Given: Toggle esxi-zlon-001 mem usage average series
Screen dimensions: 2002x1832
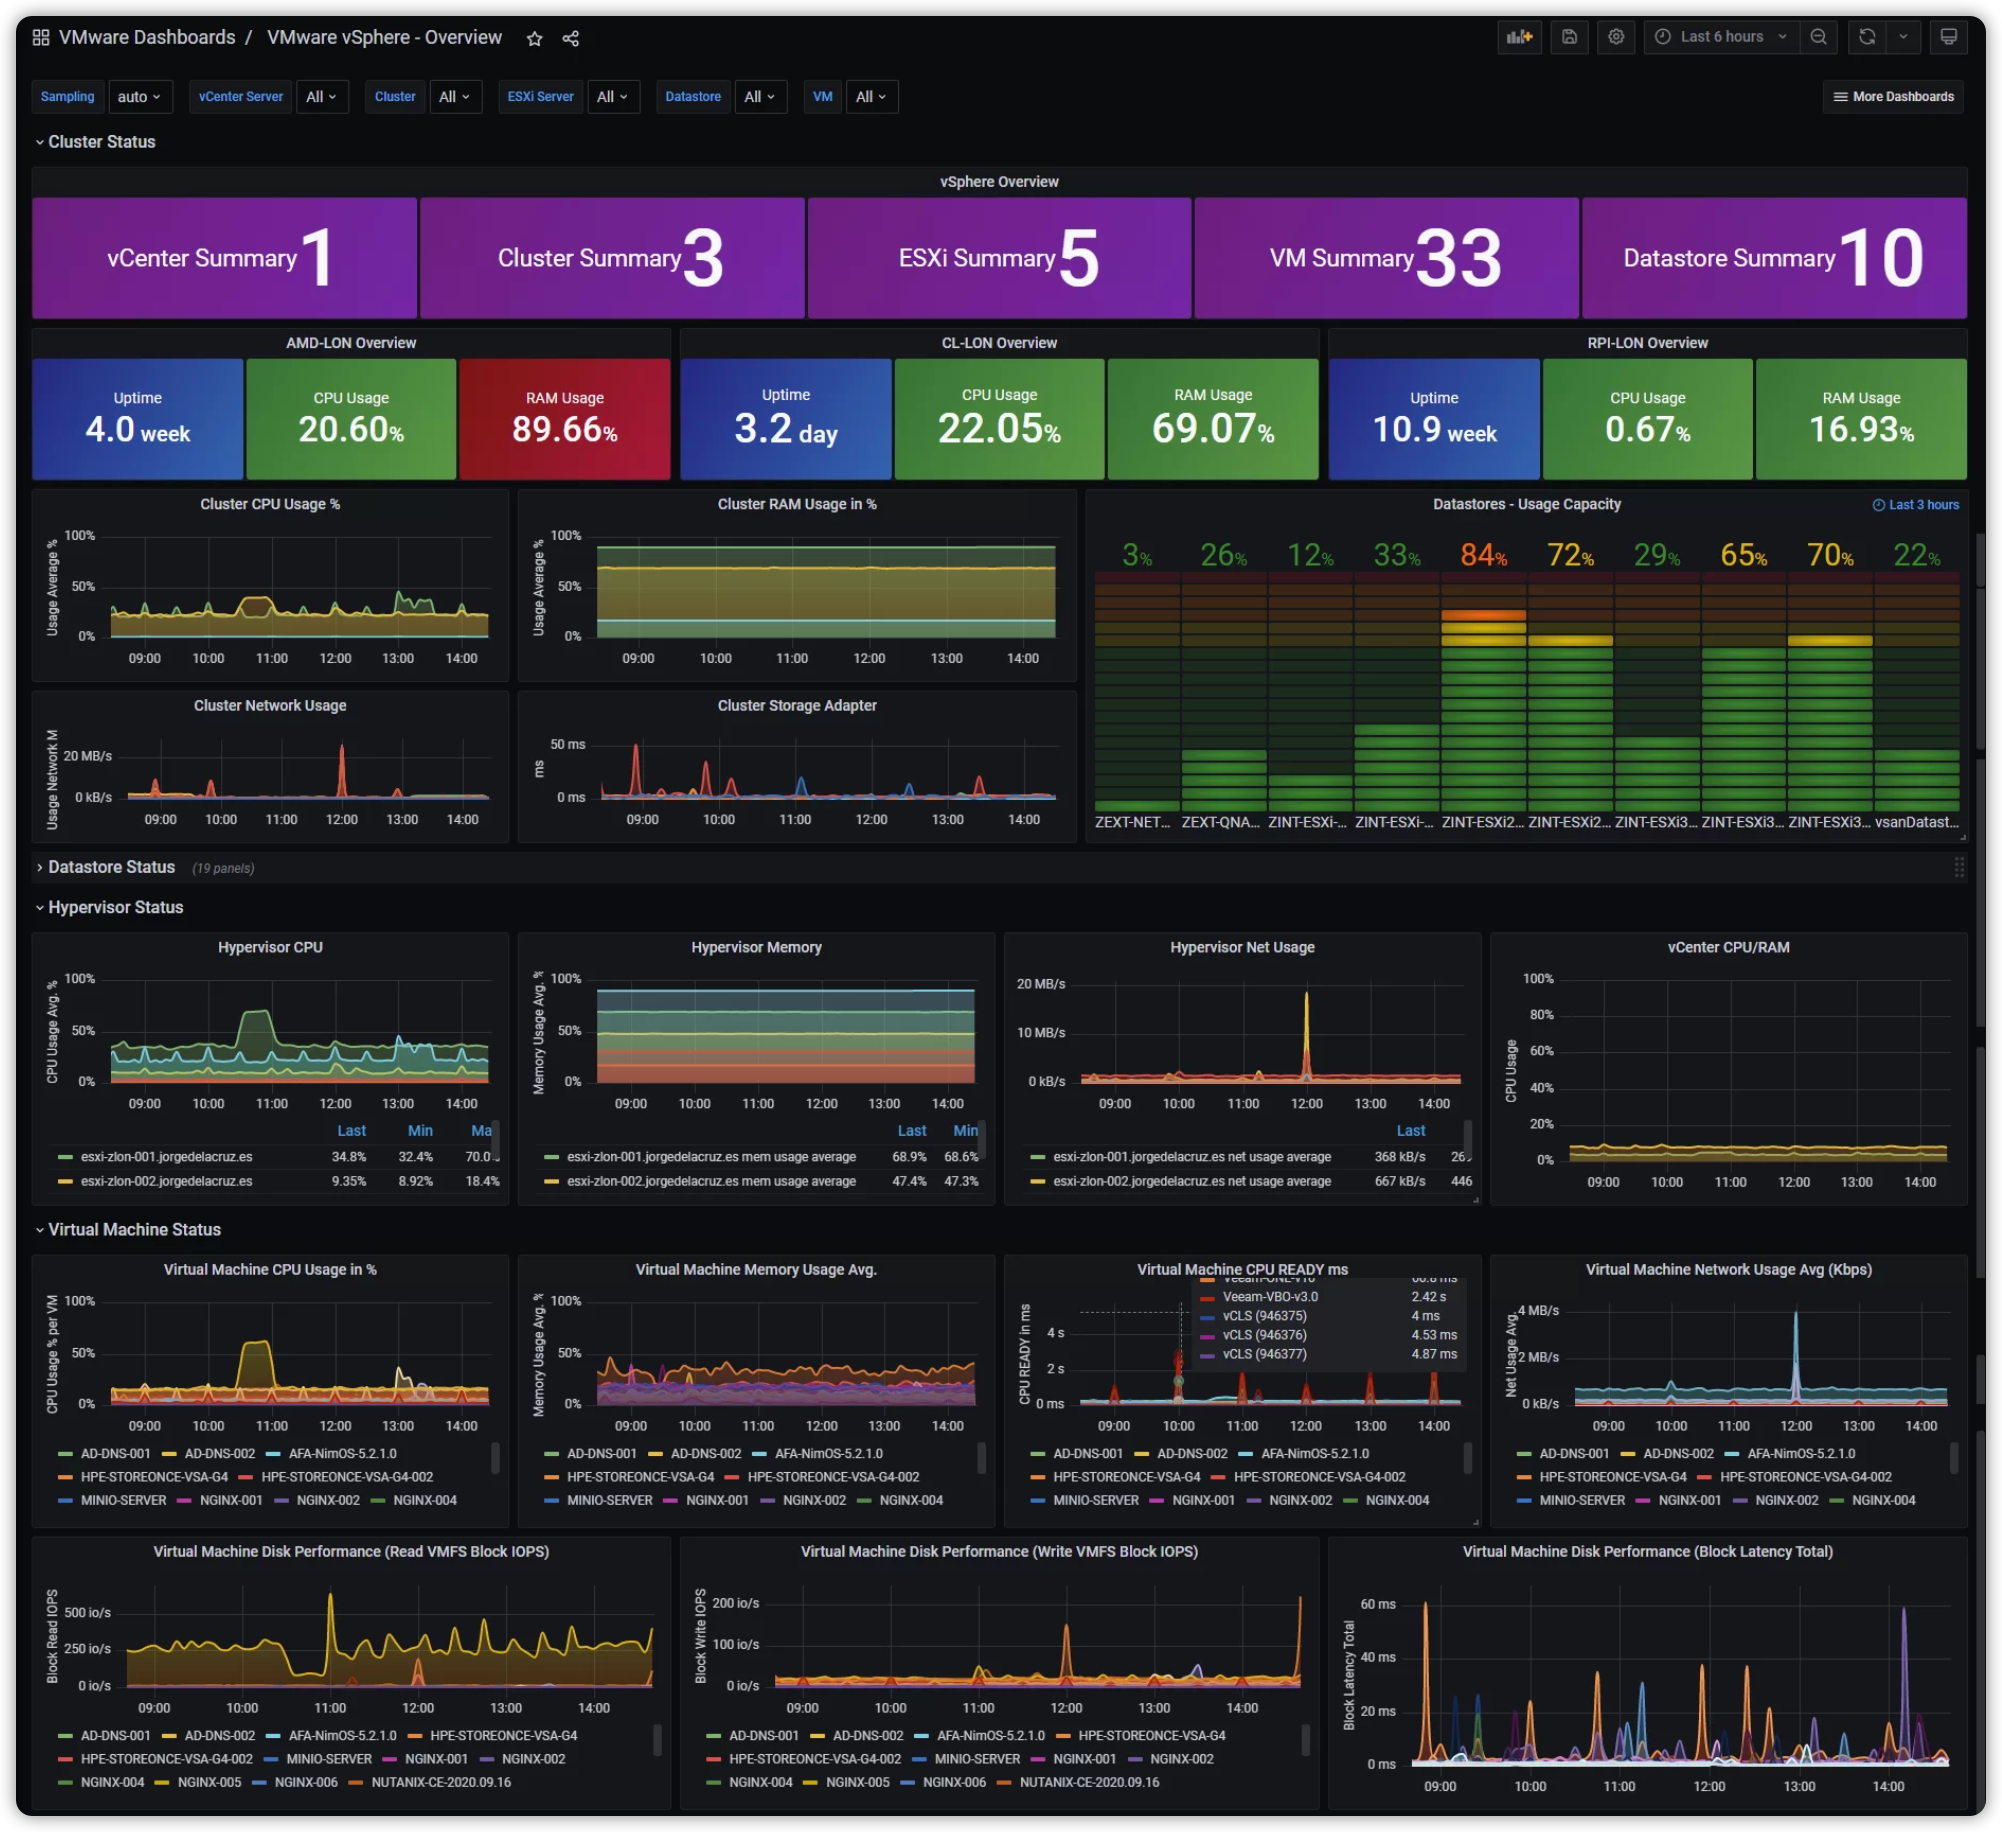Looking at the screenshot, I should pos(711,1158).
